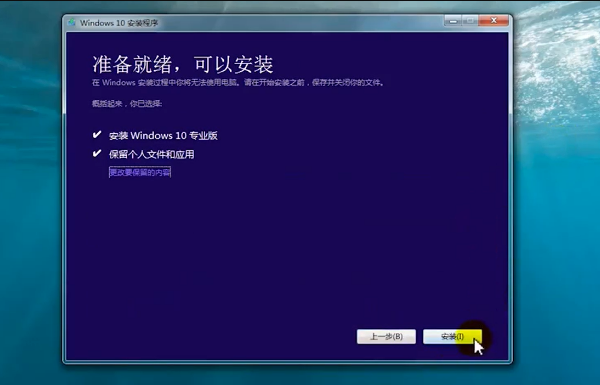Click the 概括起来，你已选择 text
Image resolution: width=600 pixels, height=385 pixels.
tap(127, 104)
